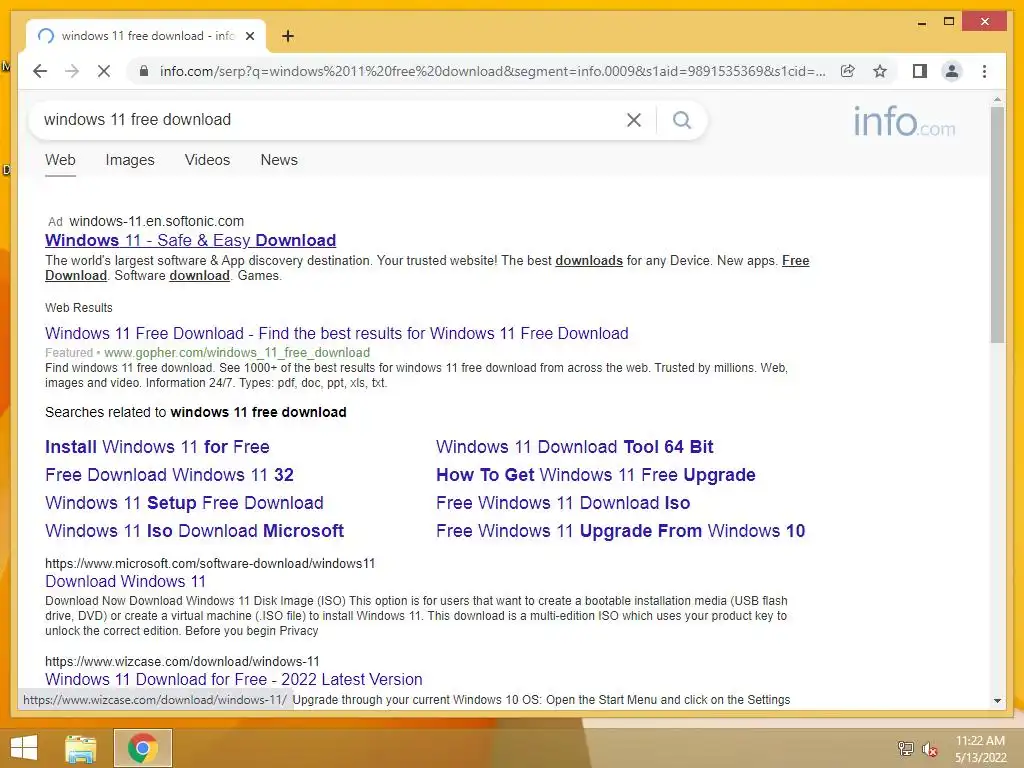Click page scrollbar thumb
Image resolution: width=1024 pixels, height=768 pixels.
(x=997, y=225)
